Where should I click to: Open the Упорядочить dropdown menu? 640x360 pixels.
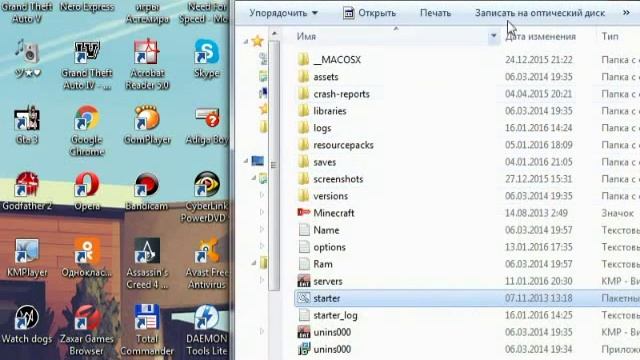pos(283,13)
